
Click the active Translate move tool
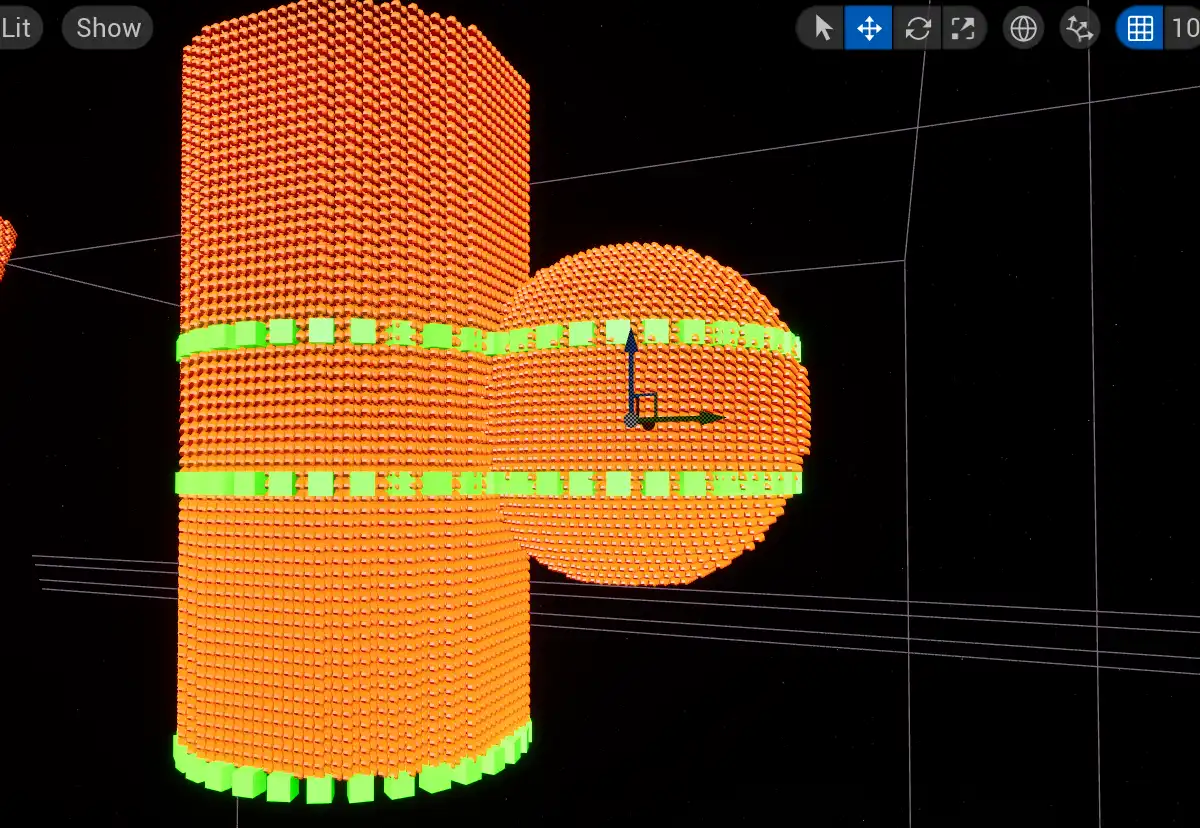tap(869, 28)
